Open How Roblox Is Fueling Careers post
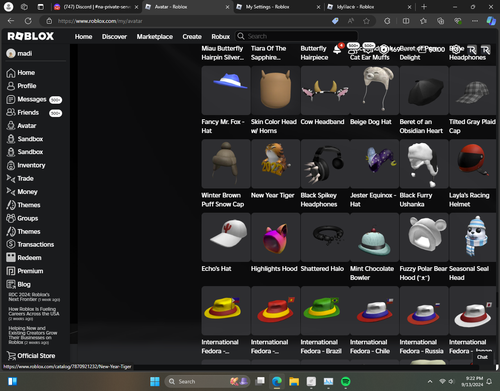The height and width of the screenshot is (391, 500). tap(34, 313)
